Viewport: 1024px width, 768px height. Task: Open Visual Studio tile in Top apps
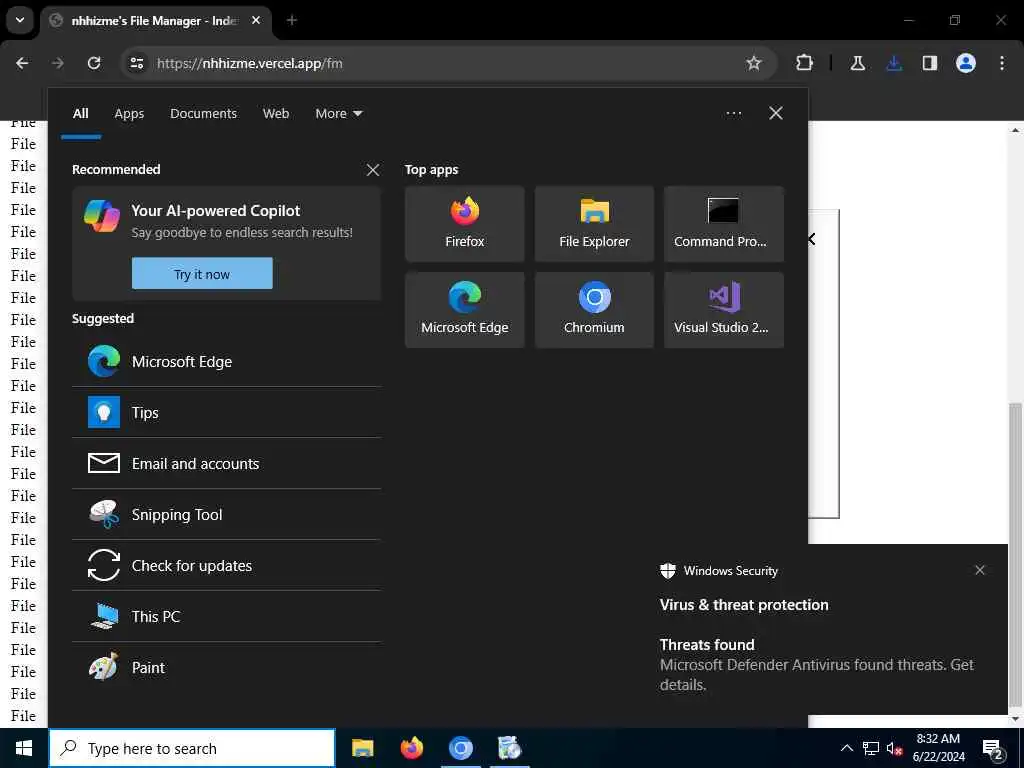[x=724, y=310]
